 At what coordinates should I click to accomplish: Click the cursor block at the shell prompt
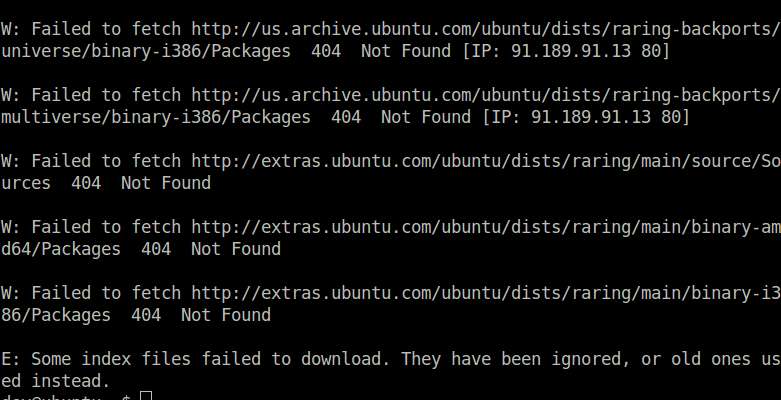[x=146, y=397]
